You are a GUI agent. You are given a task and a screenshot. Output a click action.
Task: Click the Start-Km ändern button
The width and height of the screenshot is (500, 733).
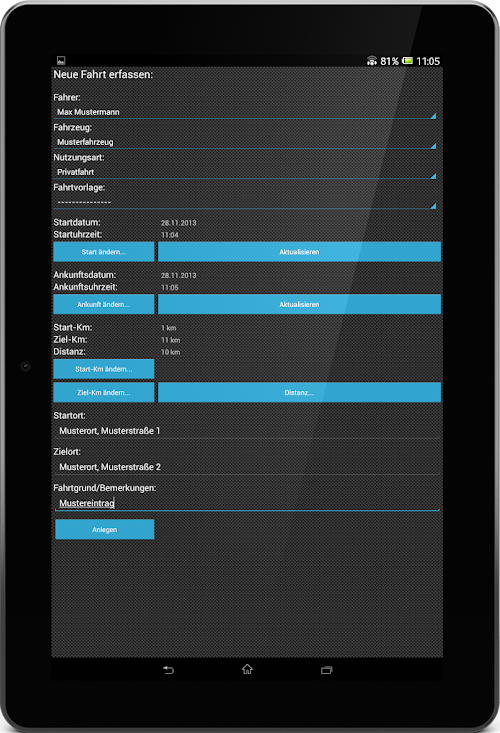[x=104, y=369]
